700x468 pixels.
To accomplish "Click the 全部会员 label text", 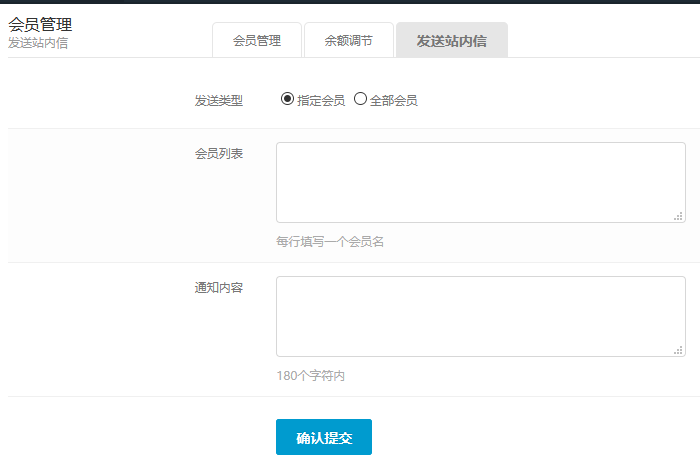I will coord(393,100).
